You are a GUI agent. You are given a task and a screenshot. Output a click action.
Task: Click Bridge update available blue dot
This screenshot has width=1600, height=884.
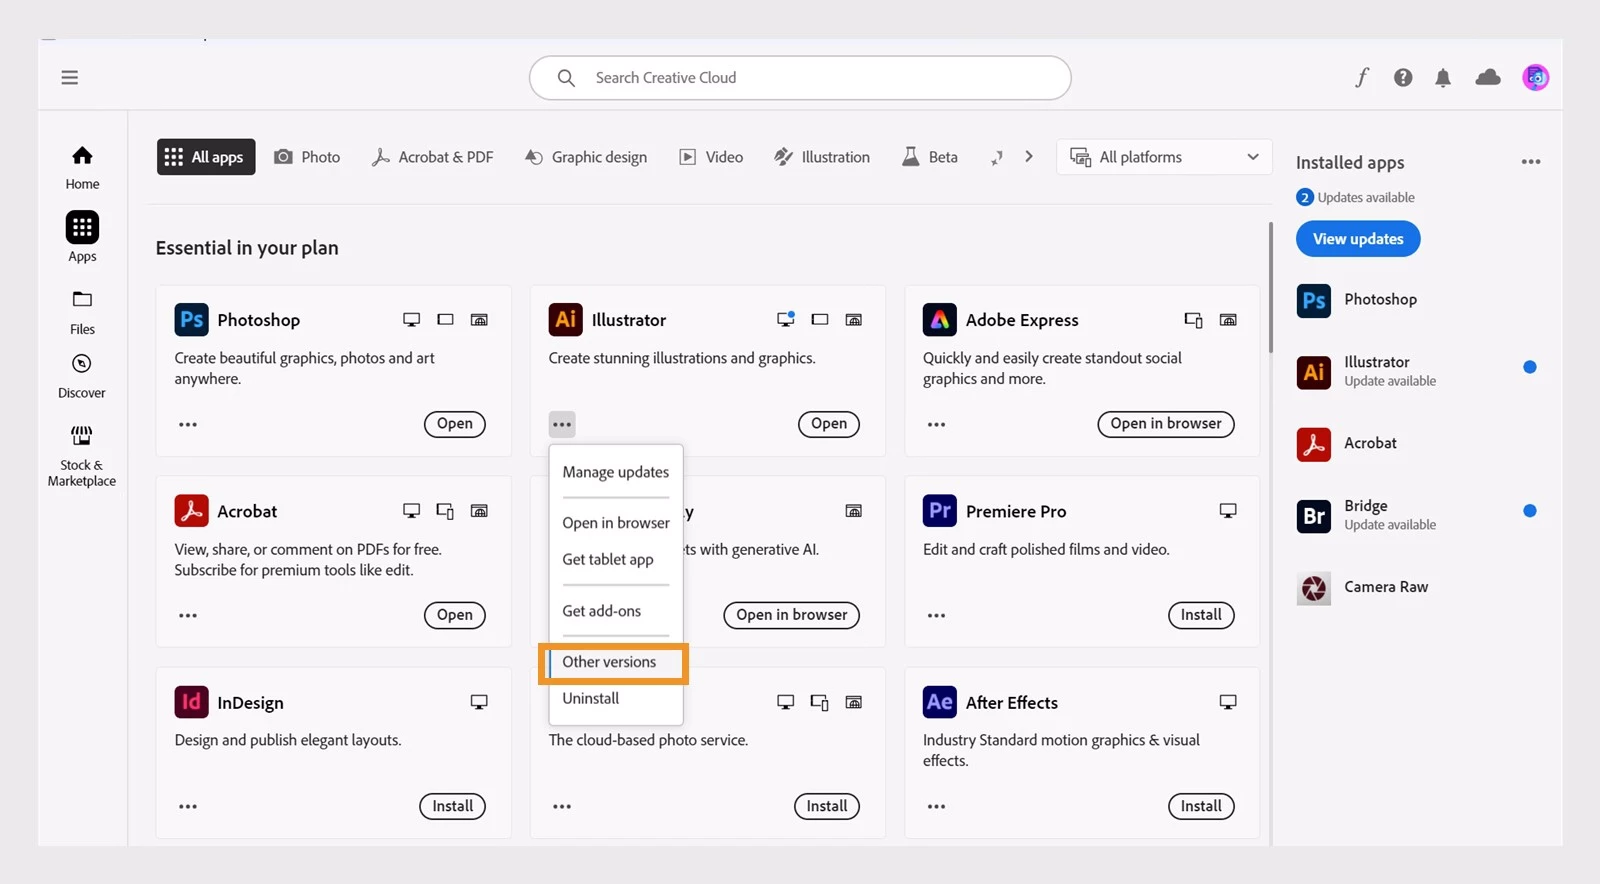click(x=1529, y=511)
